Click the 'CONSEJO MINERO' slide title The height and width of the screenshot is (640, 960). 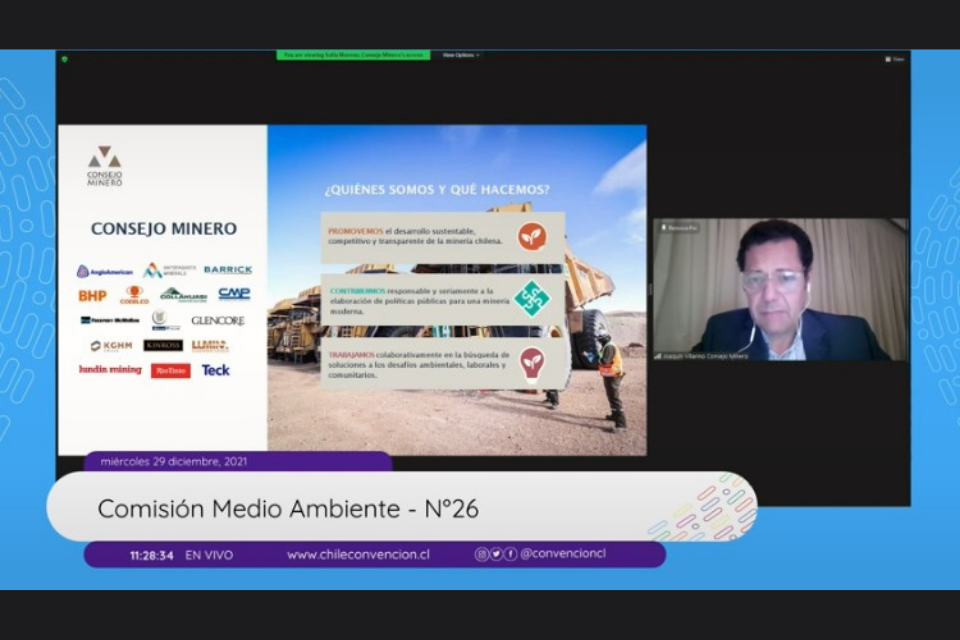click(x=163, y=228)
